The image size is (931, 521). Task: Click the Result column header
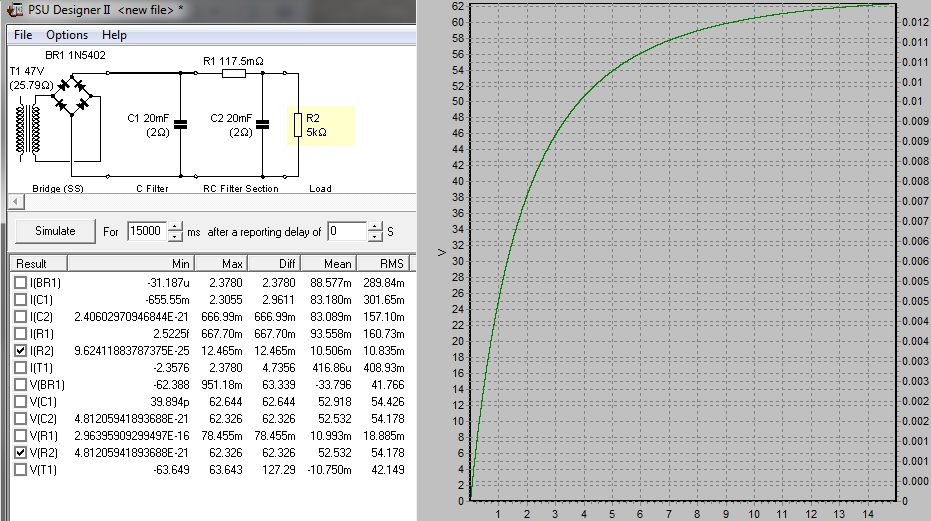coord(39,264)
